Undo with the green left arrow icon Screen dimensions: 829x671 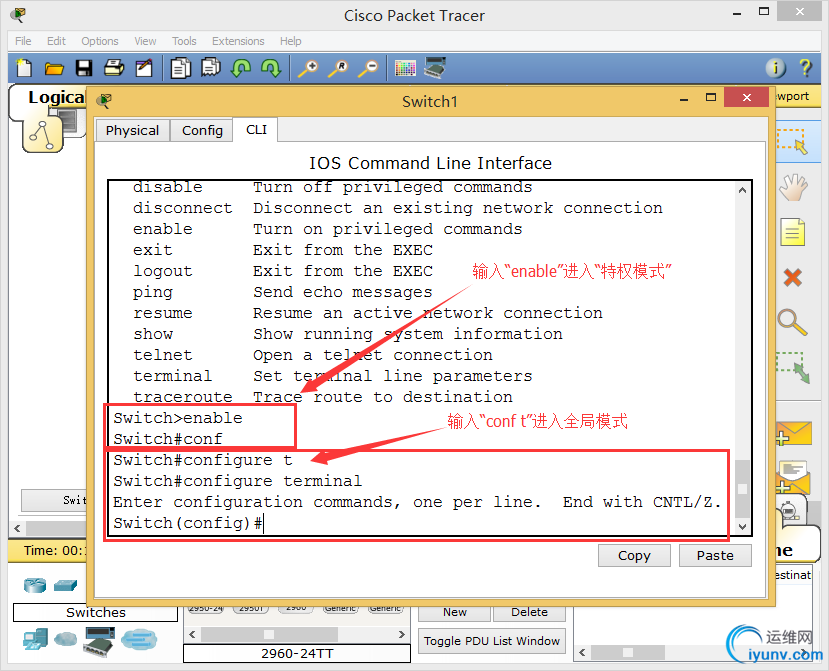pos(242,68)
